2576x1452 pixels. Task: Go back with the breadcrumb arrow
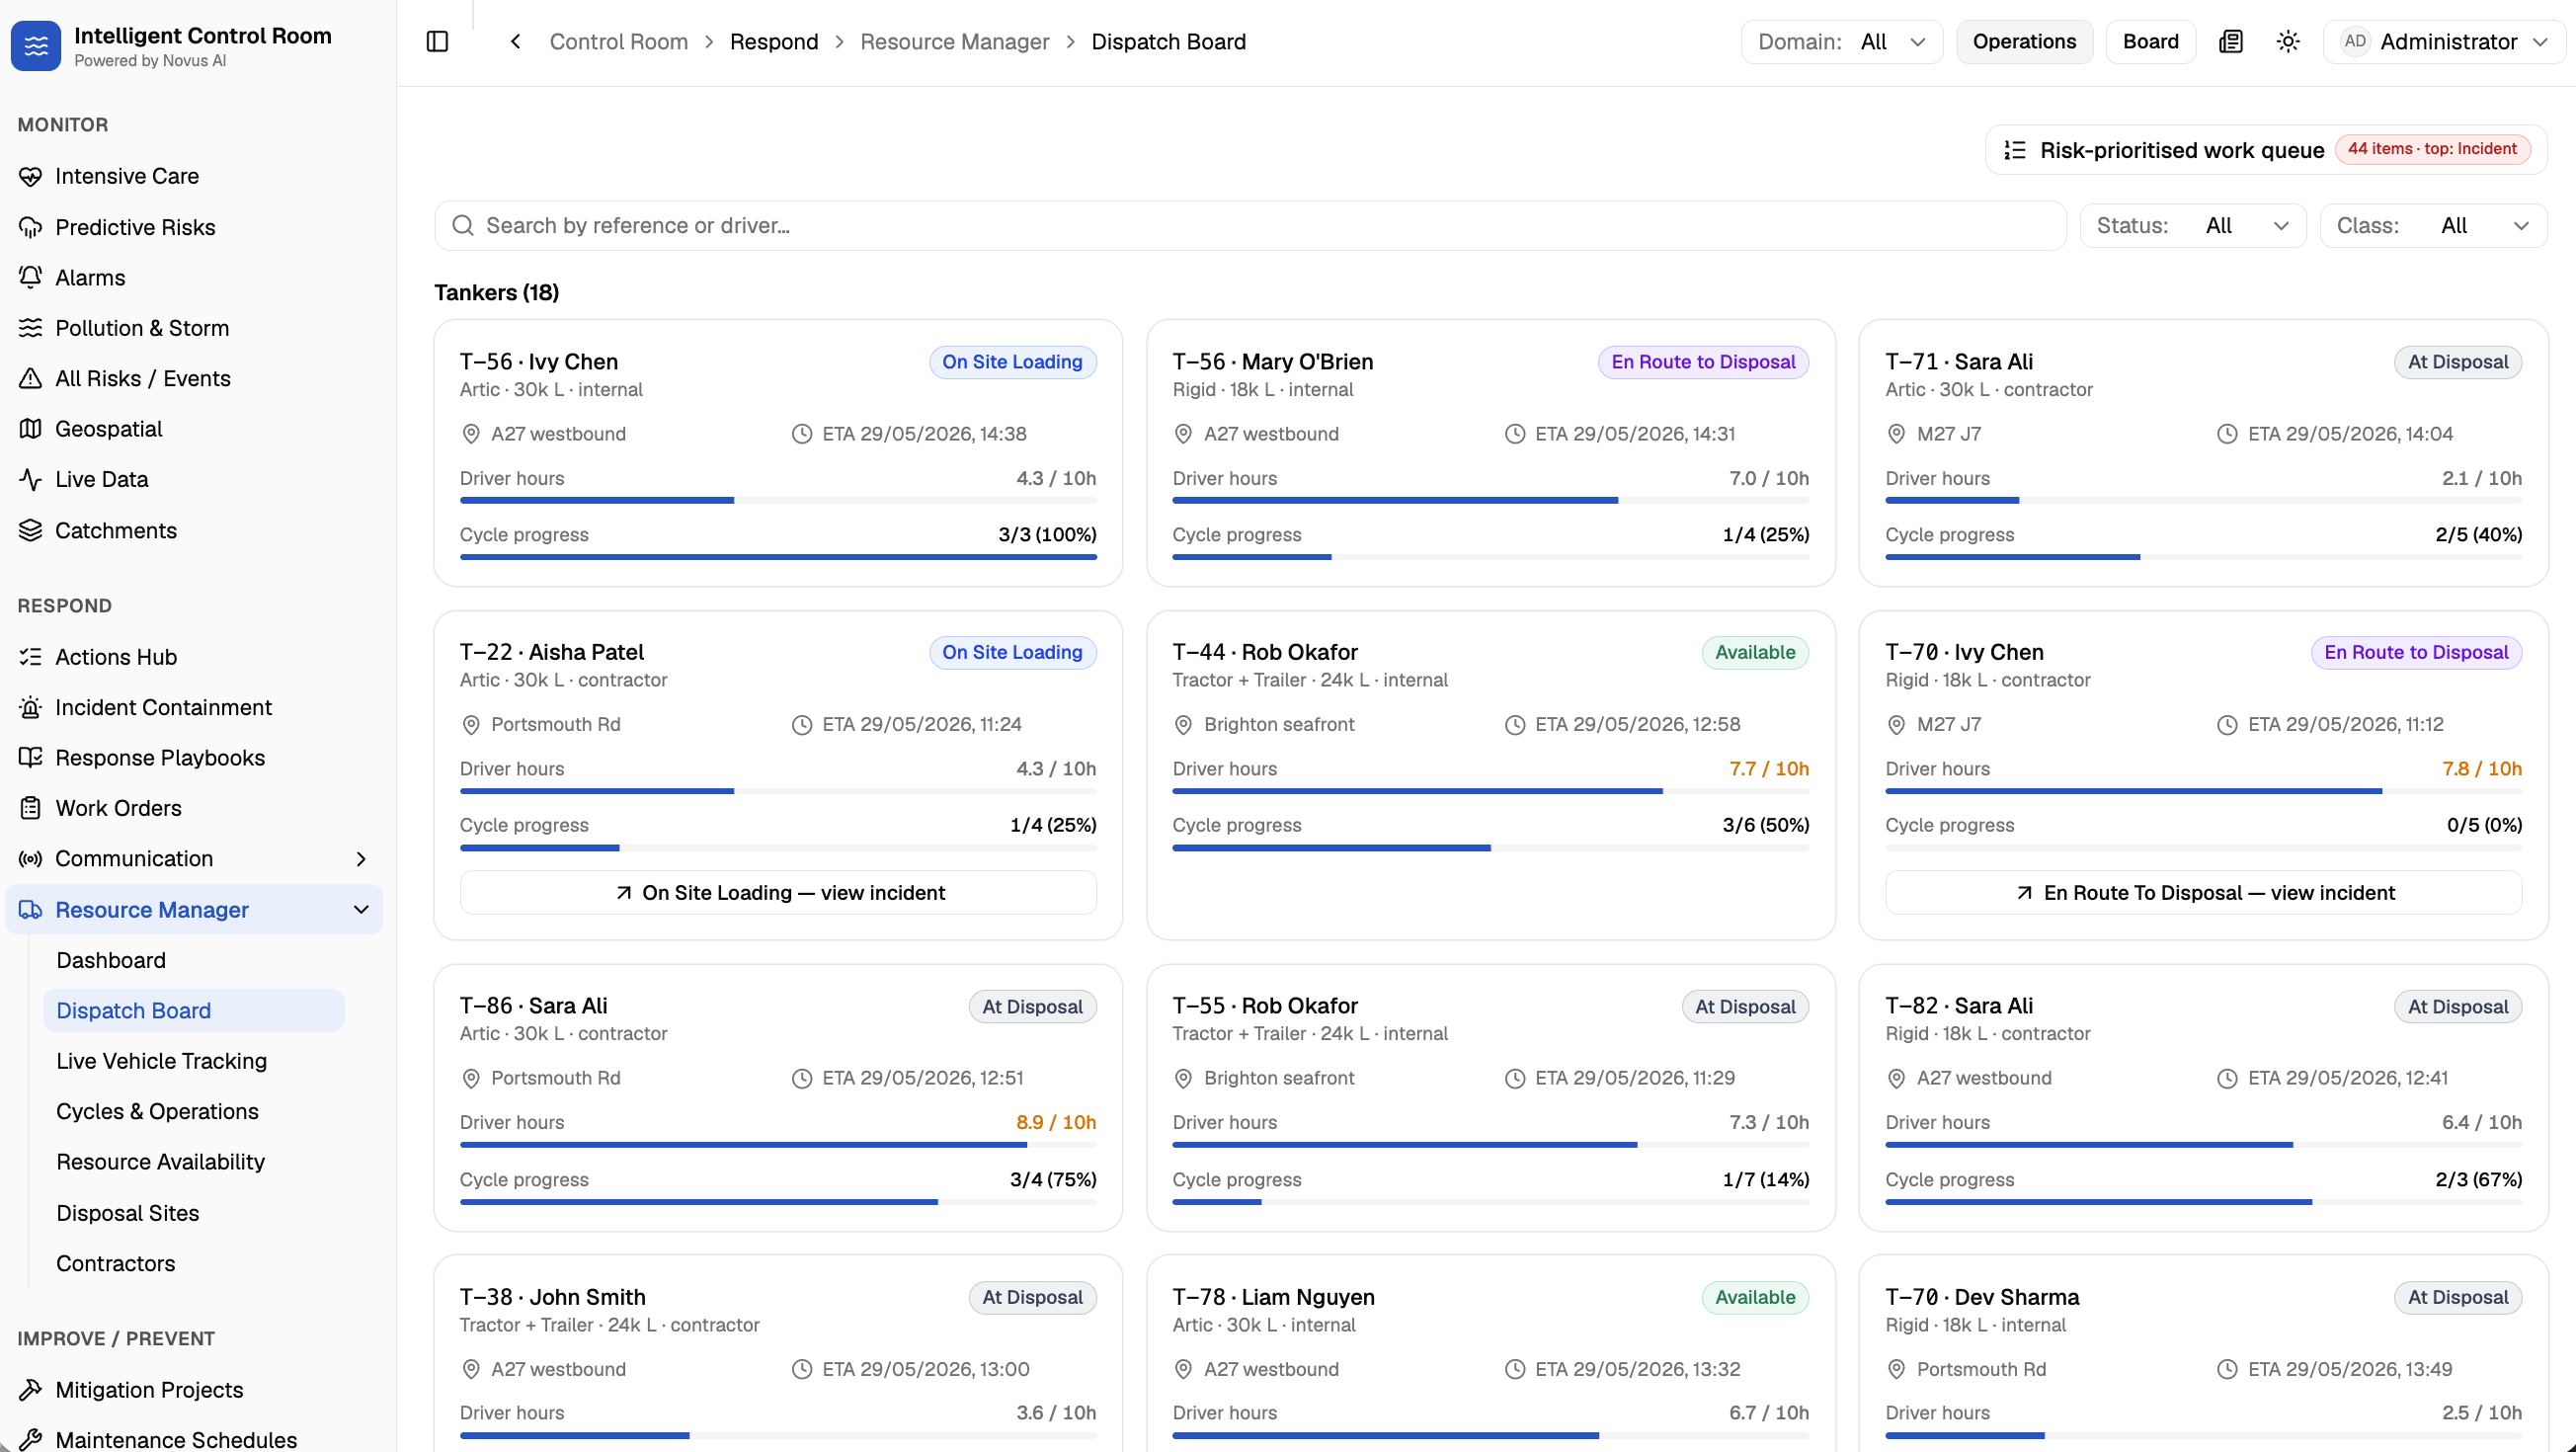[515, 42]
